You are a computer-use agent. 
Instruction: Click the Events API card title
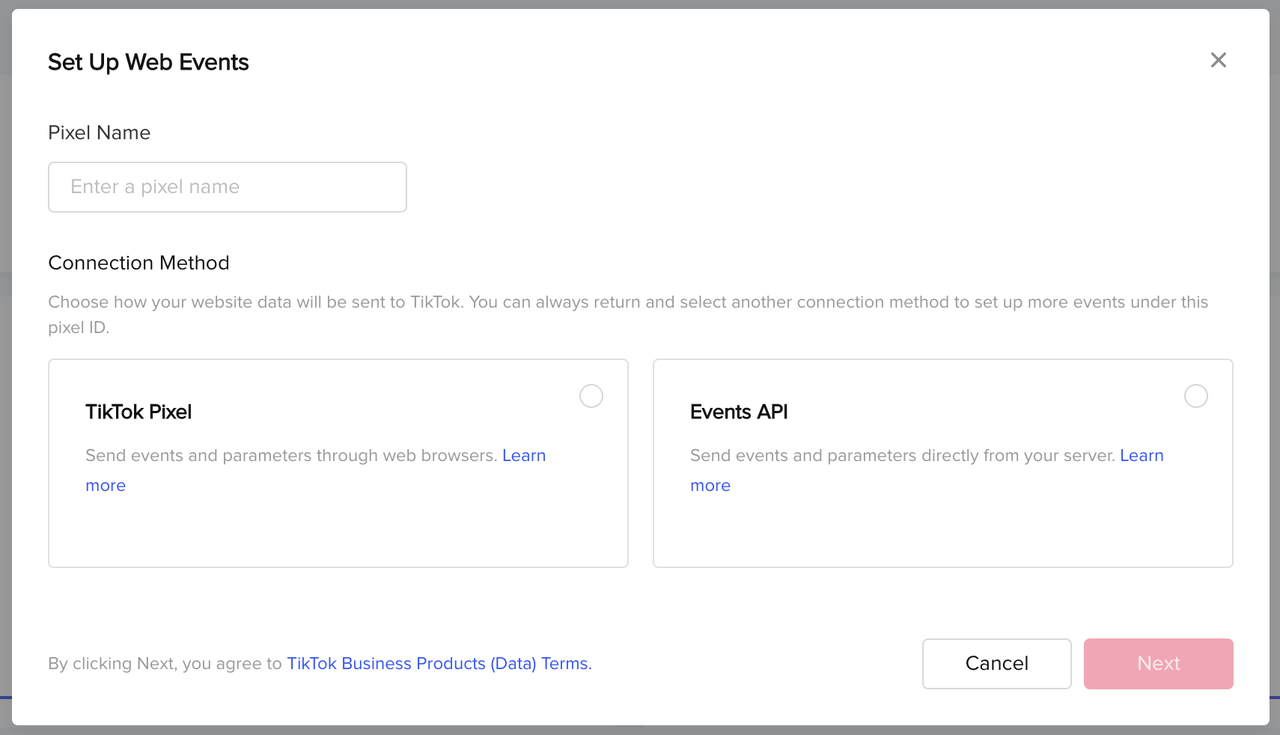coord(739,412)
